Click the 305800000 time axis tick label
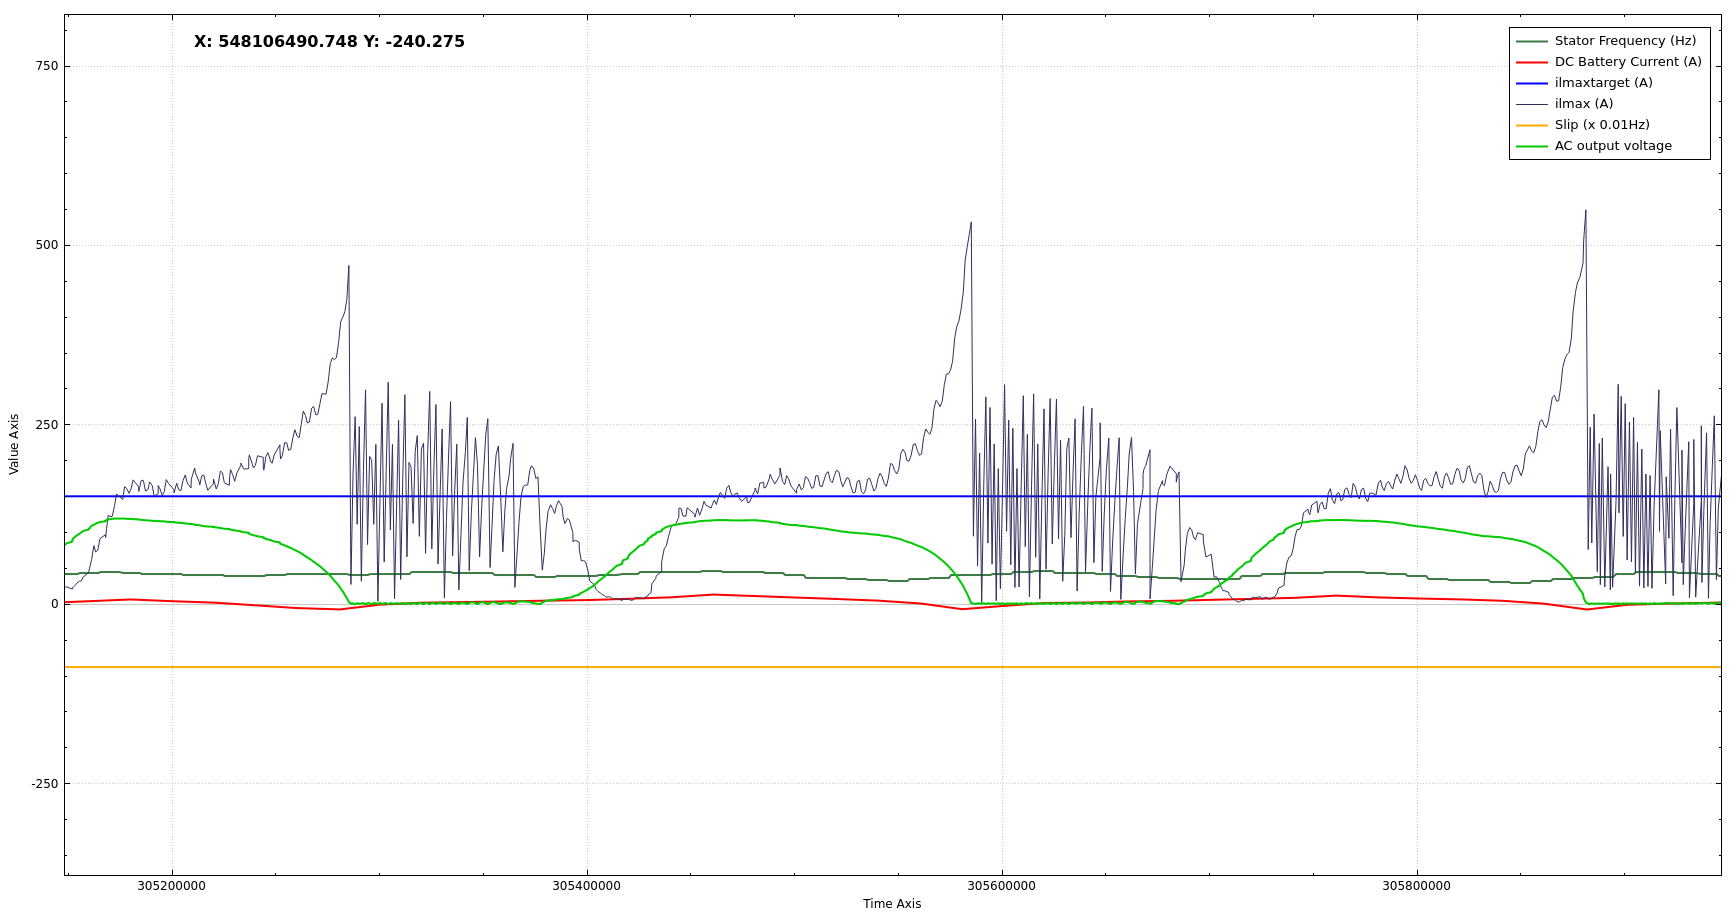1736x918 pixels. (x=1417, y=886)
